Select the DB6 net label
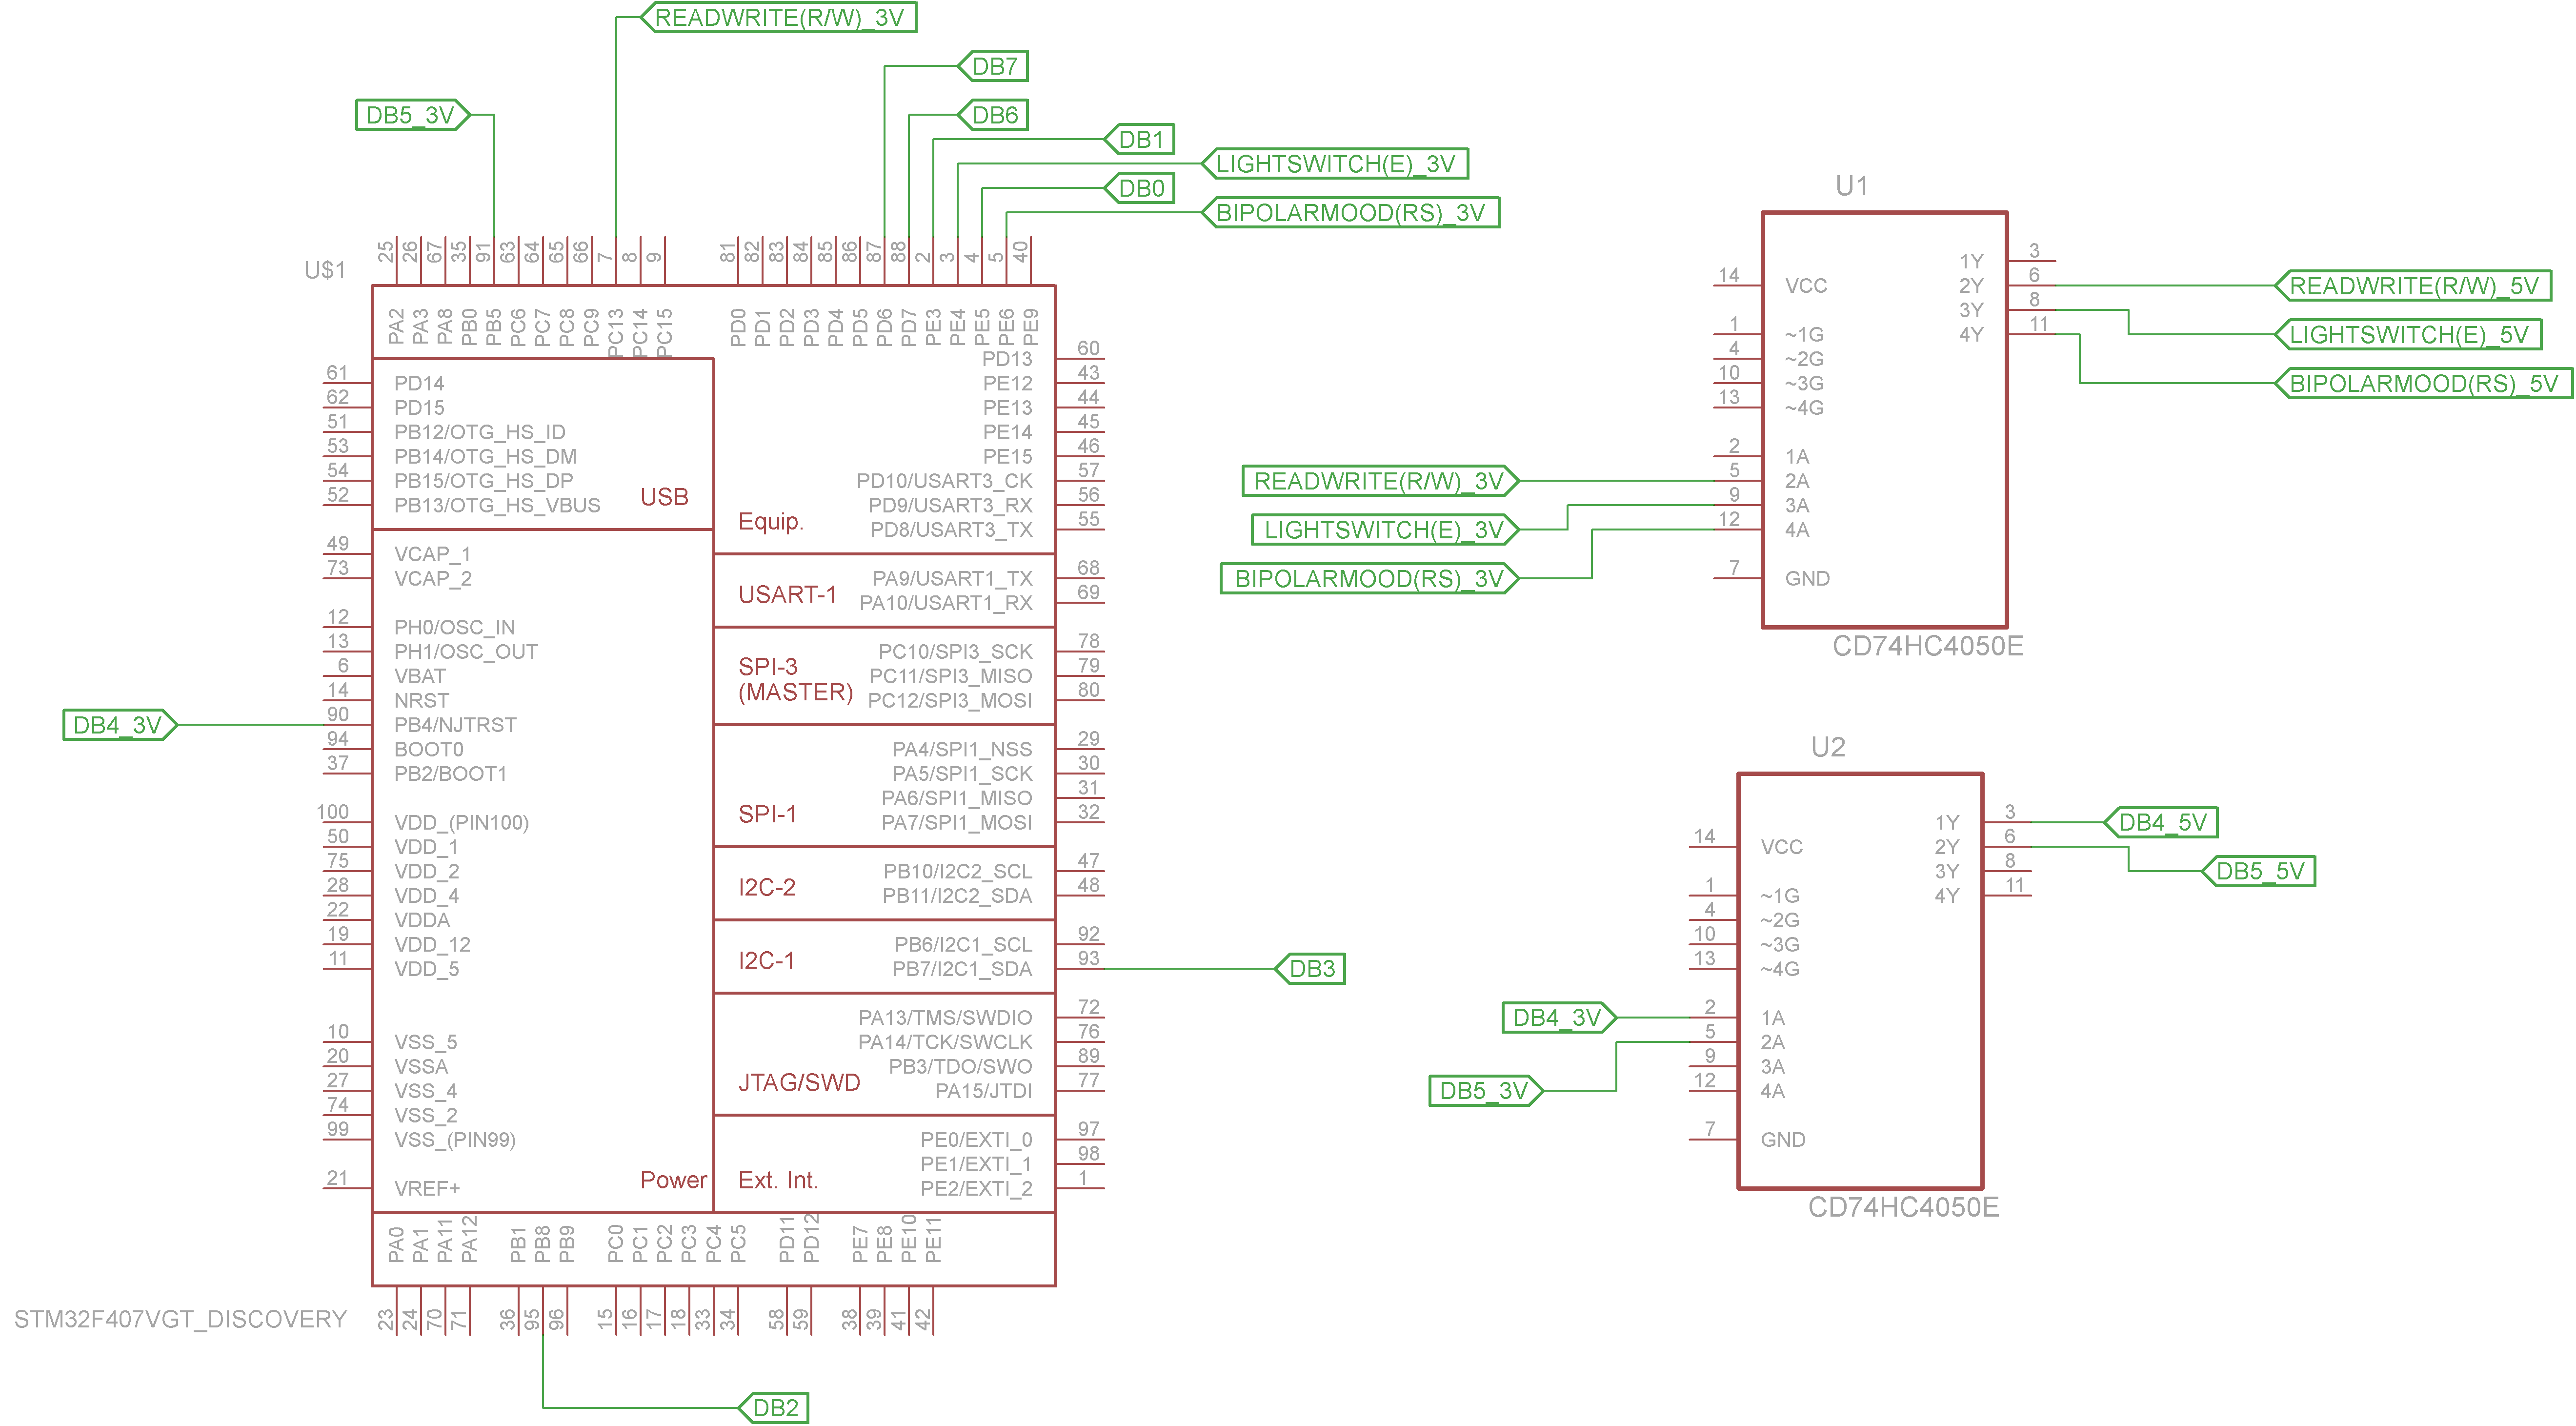Screen dimensions: 2576x1426 993,115
